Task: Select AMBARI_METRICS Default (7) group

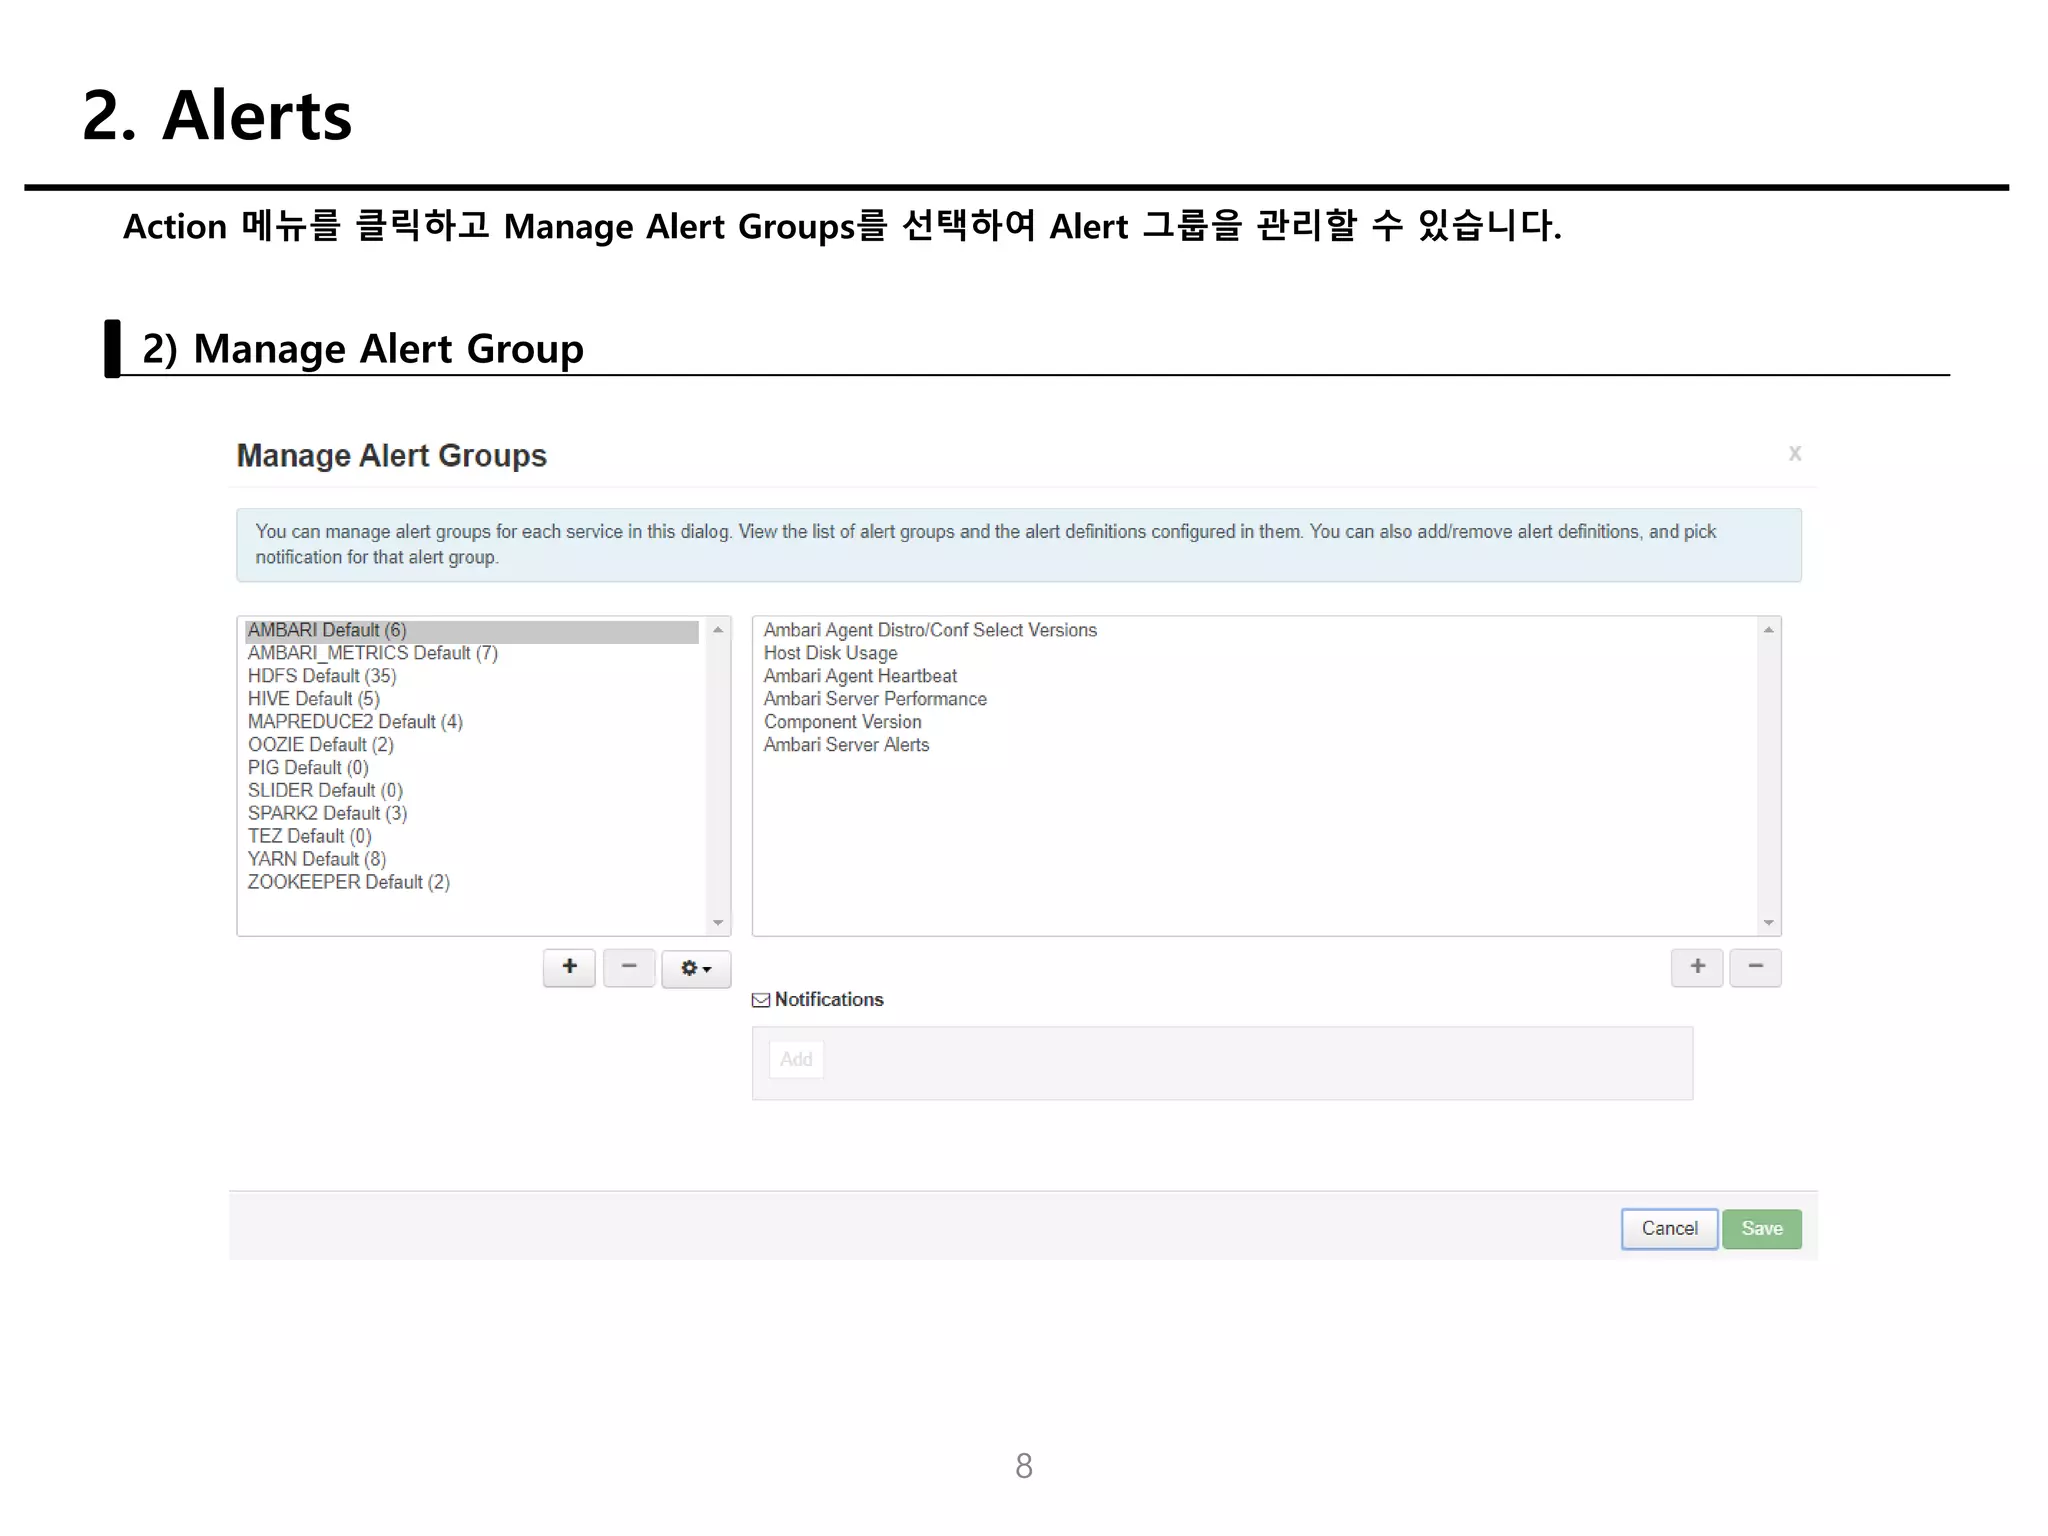Action: (472, 653)
